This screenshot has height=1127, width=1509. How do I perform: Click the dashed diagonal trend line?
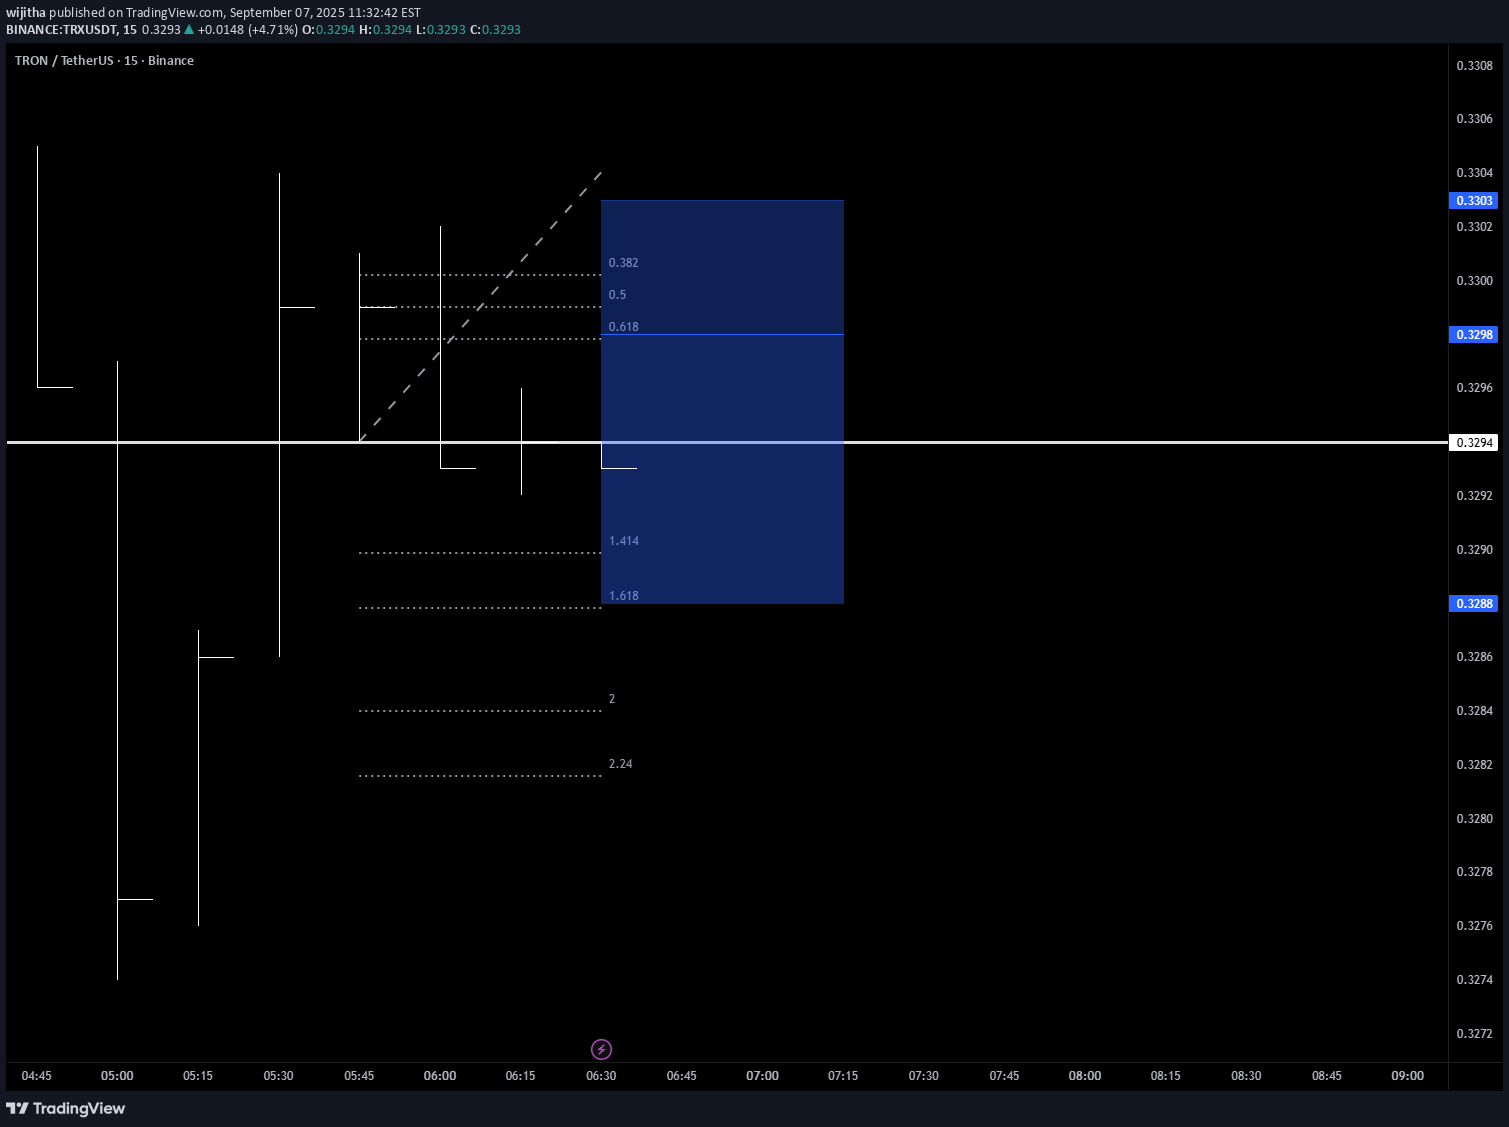[480, 306]
